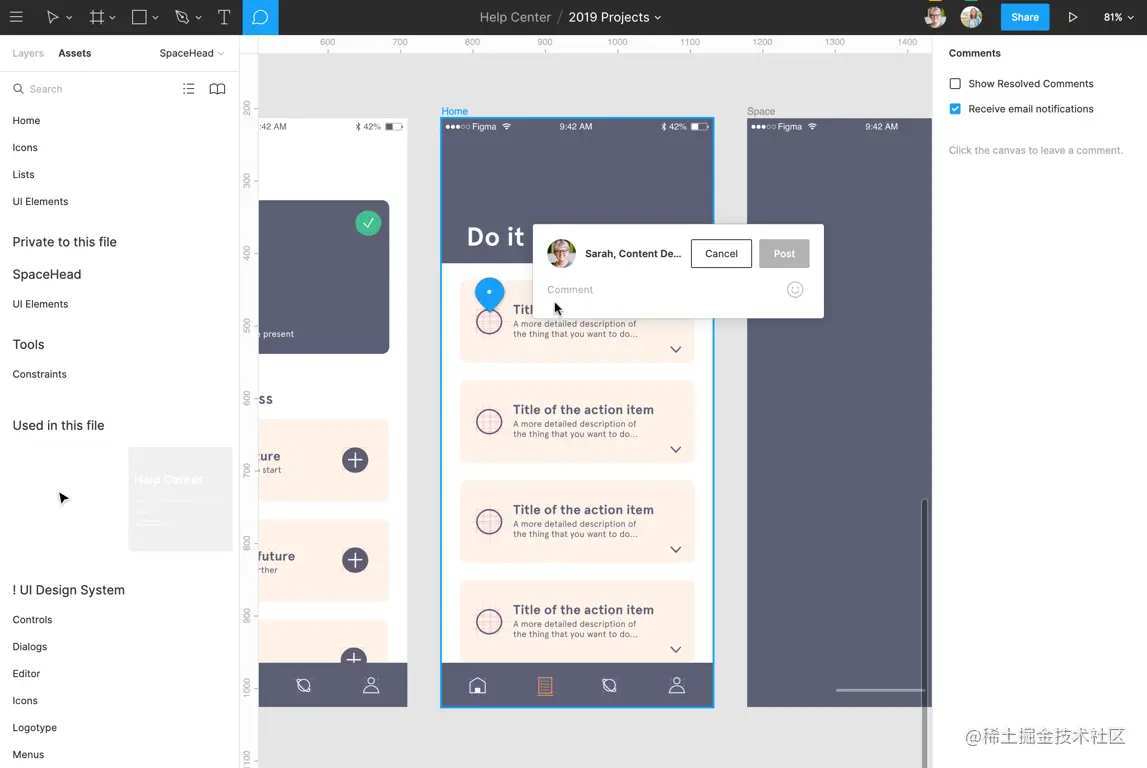
Task: Cancel the new comment
Action: pos(721,253)
